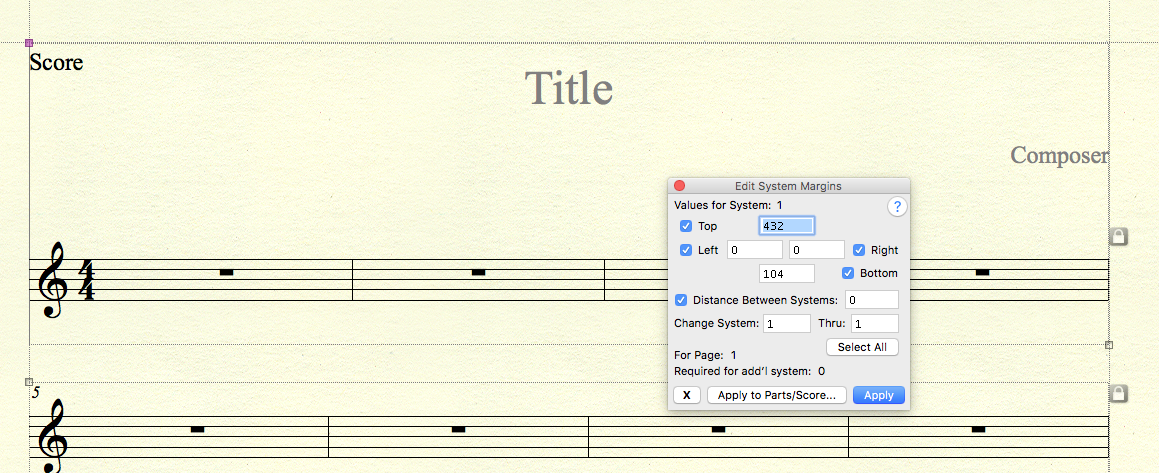Click the Top margin field showing 432

pos(786,226)
